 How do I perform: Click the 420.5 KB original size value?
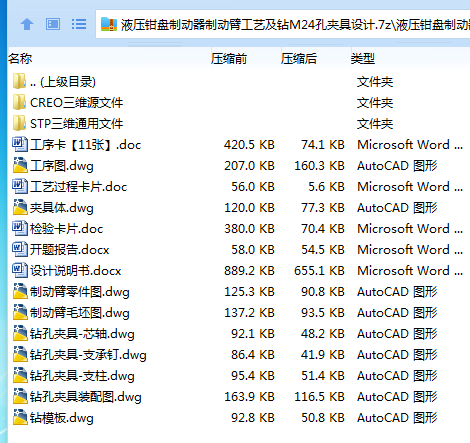point(249,145)
